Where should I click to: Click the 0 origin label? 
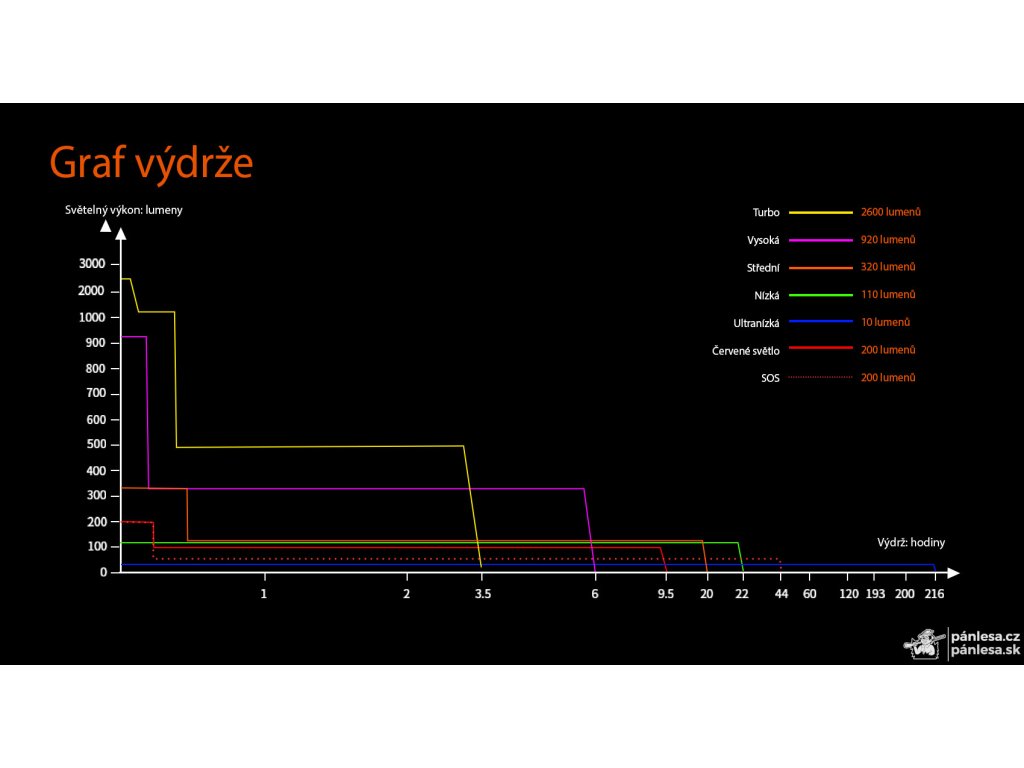pyautogui.click(x=103, y=572)
